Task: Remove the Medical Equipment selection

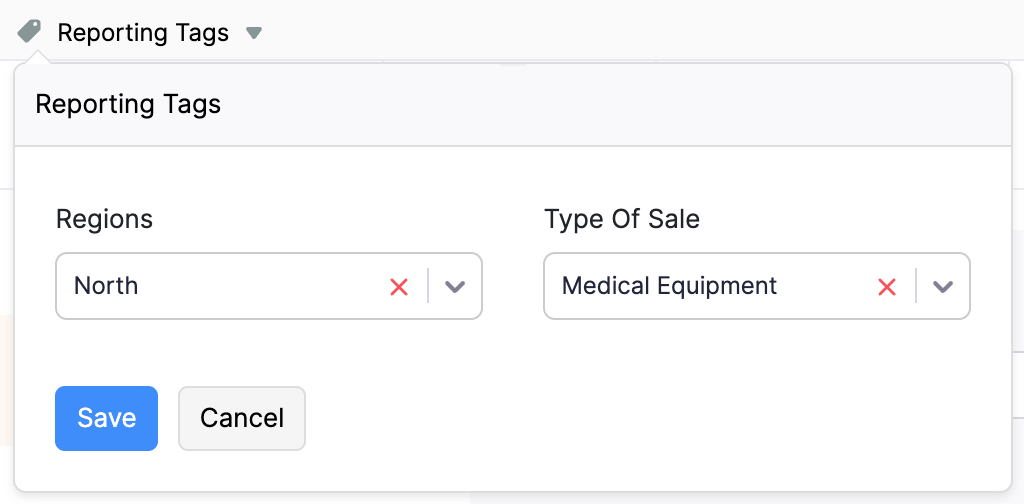Action: click(x=887, y=287)
